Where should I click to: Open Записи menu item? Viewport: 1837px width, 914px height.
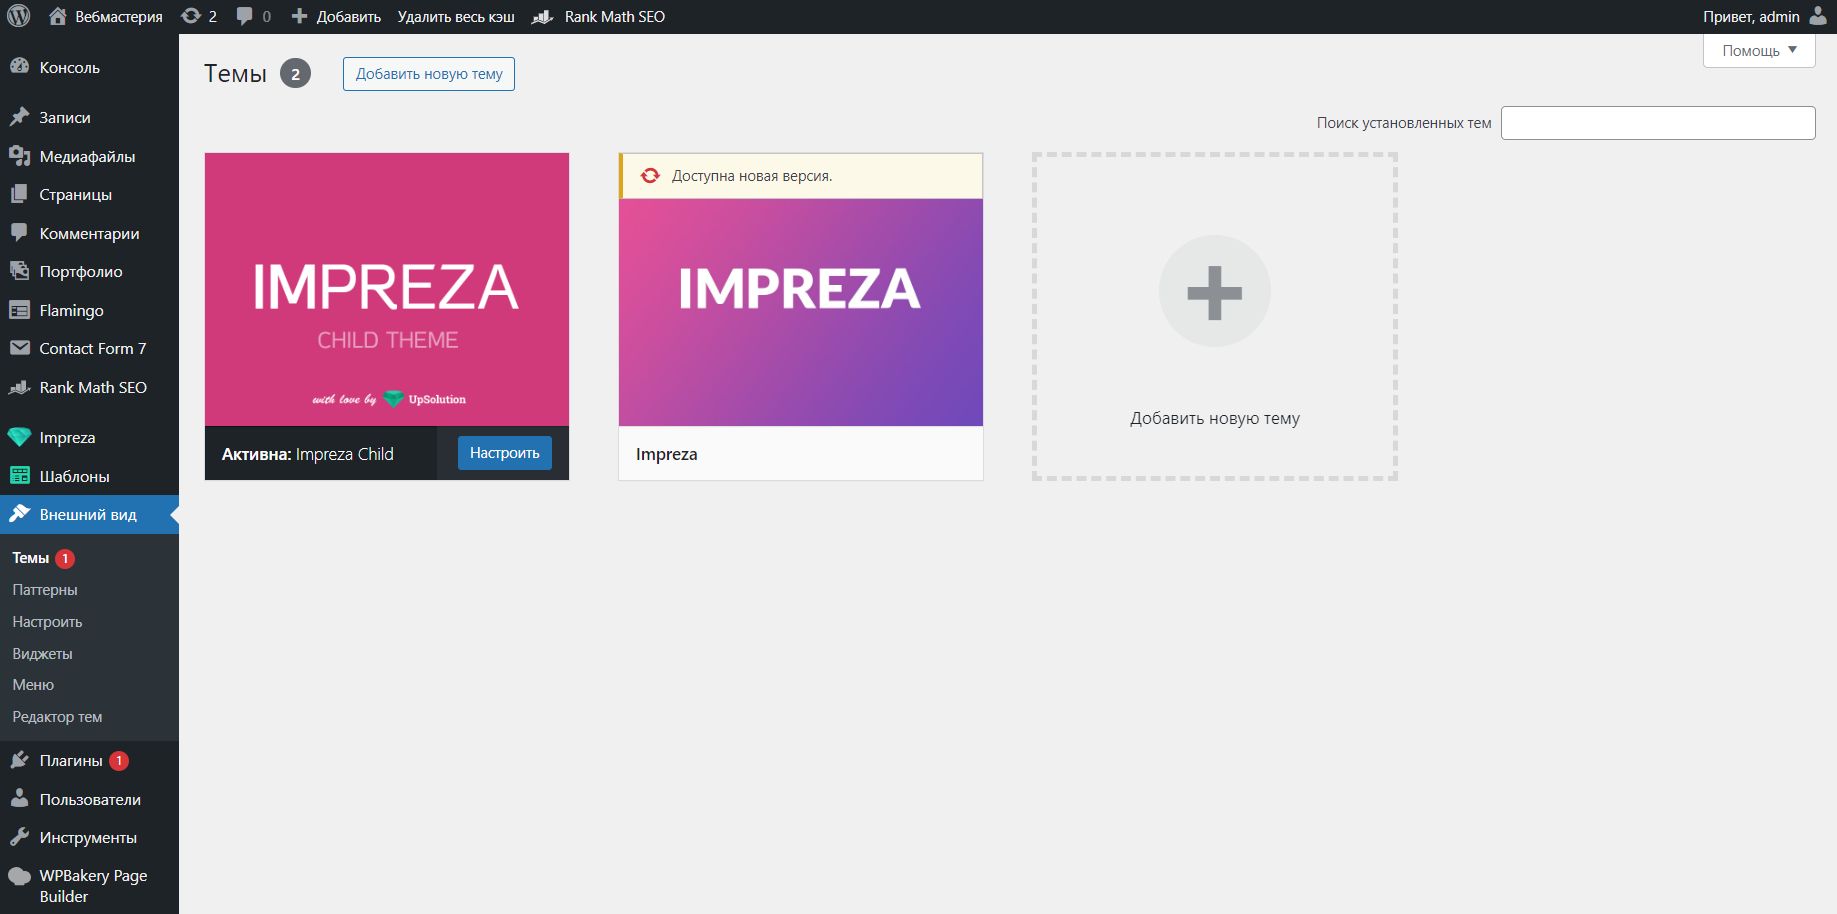coord(89,117)
